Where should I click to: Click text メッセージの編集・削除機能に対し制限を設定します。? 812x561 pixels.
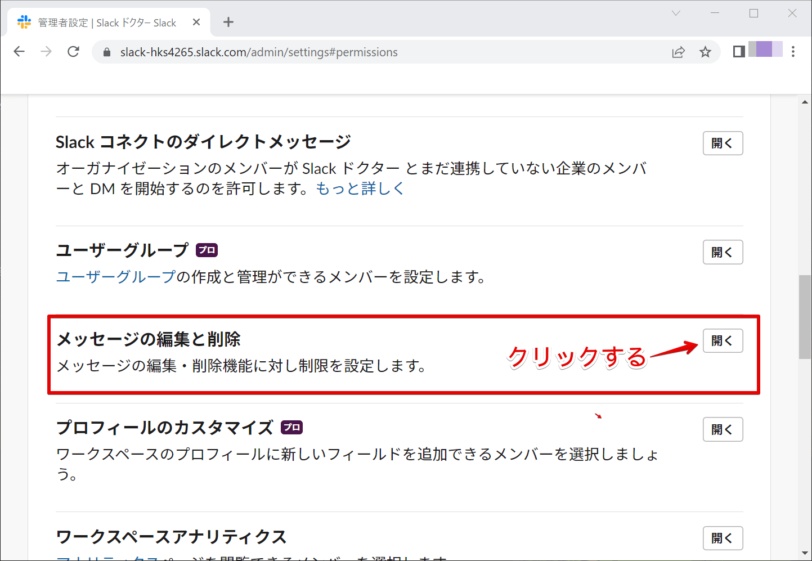tap(242, 366)
